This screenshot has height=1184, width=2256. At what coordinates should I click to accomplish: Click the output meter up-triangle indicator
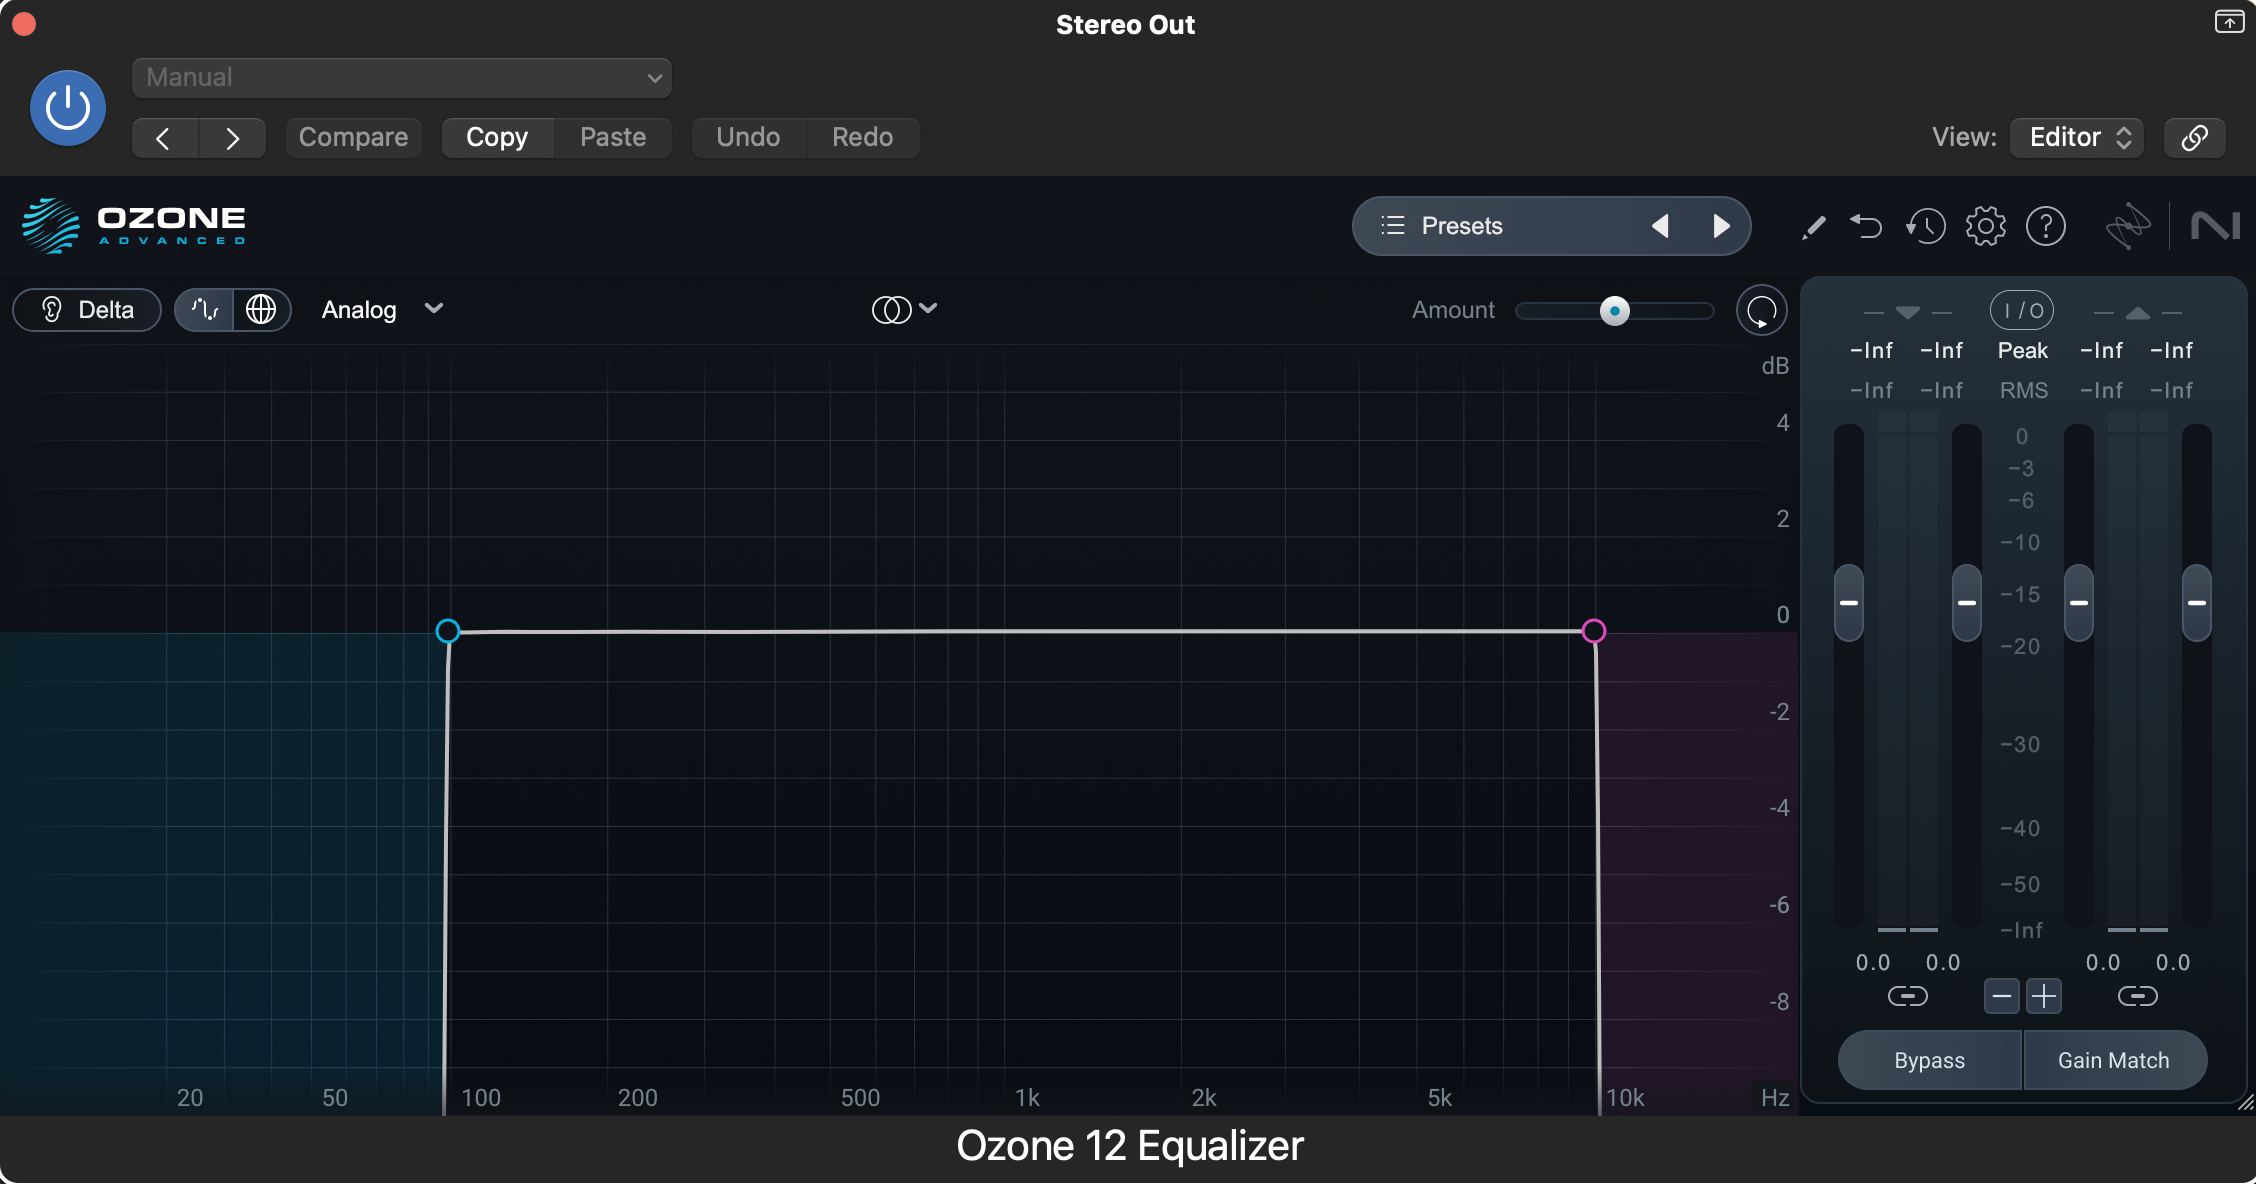click(2137, 313)
